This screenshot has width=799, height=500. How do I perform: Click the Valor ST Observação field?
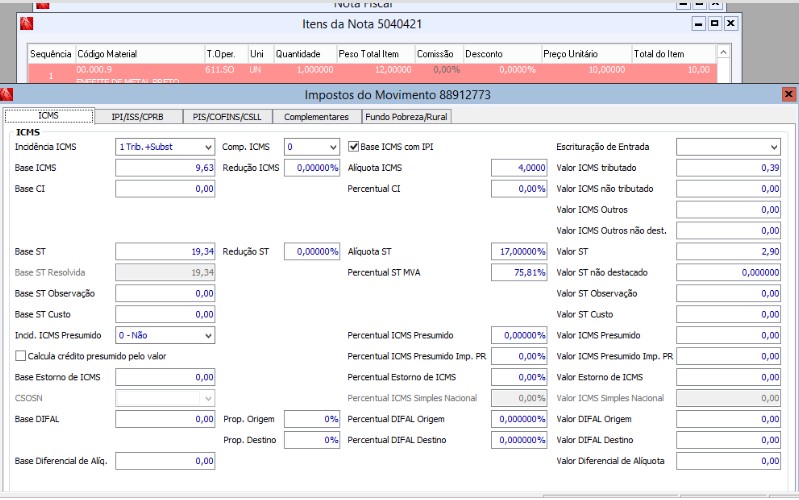tap(728, 293)
